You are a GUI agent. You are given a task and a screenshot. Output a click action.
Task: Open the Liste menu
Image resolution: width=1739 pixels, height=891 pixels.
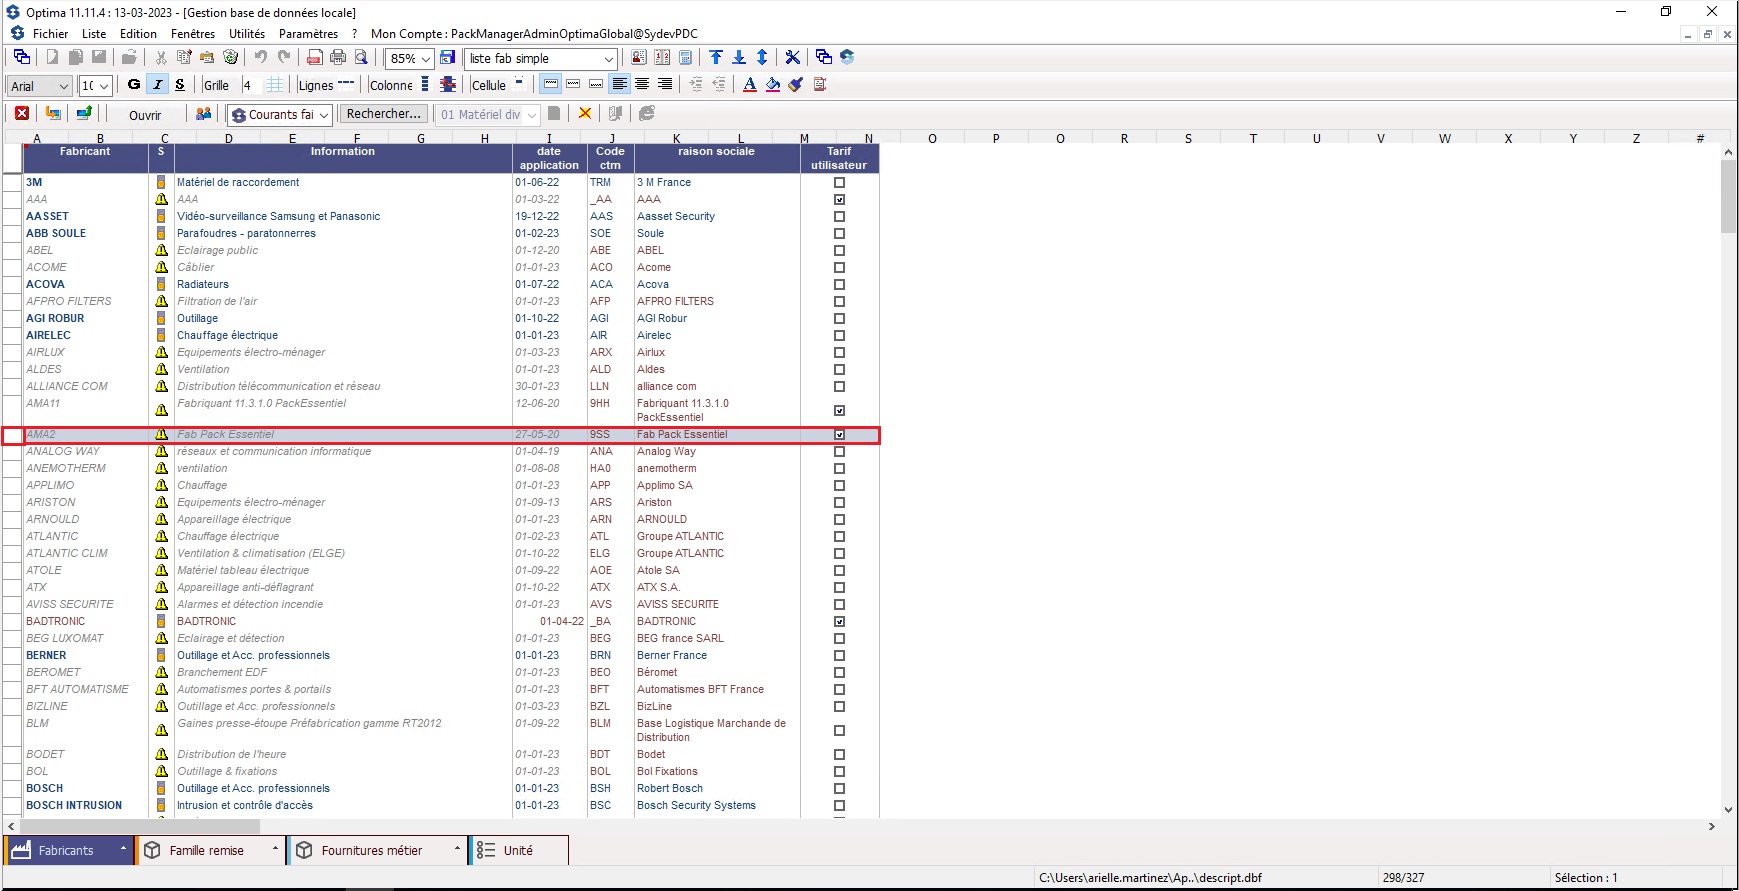click(x=94, y=34)
